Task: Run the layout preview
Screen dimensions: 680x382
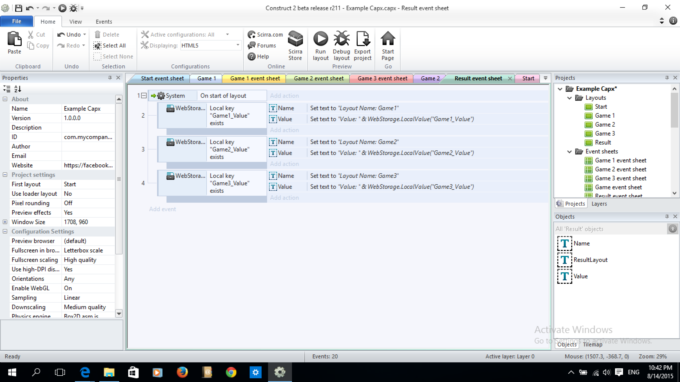Action: click(x=320, y=46)
